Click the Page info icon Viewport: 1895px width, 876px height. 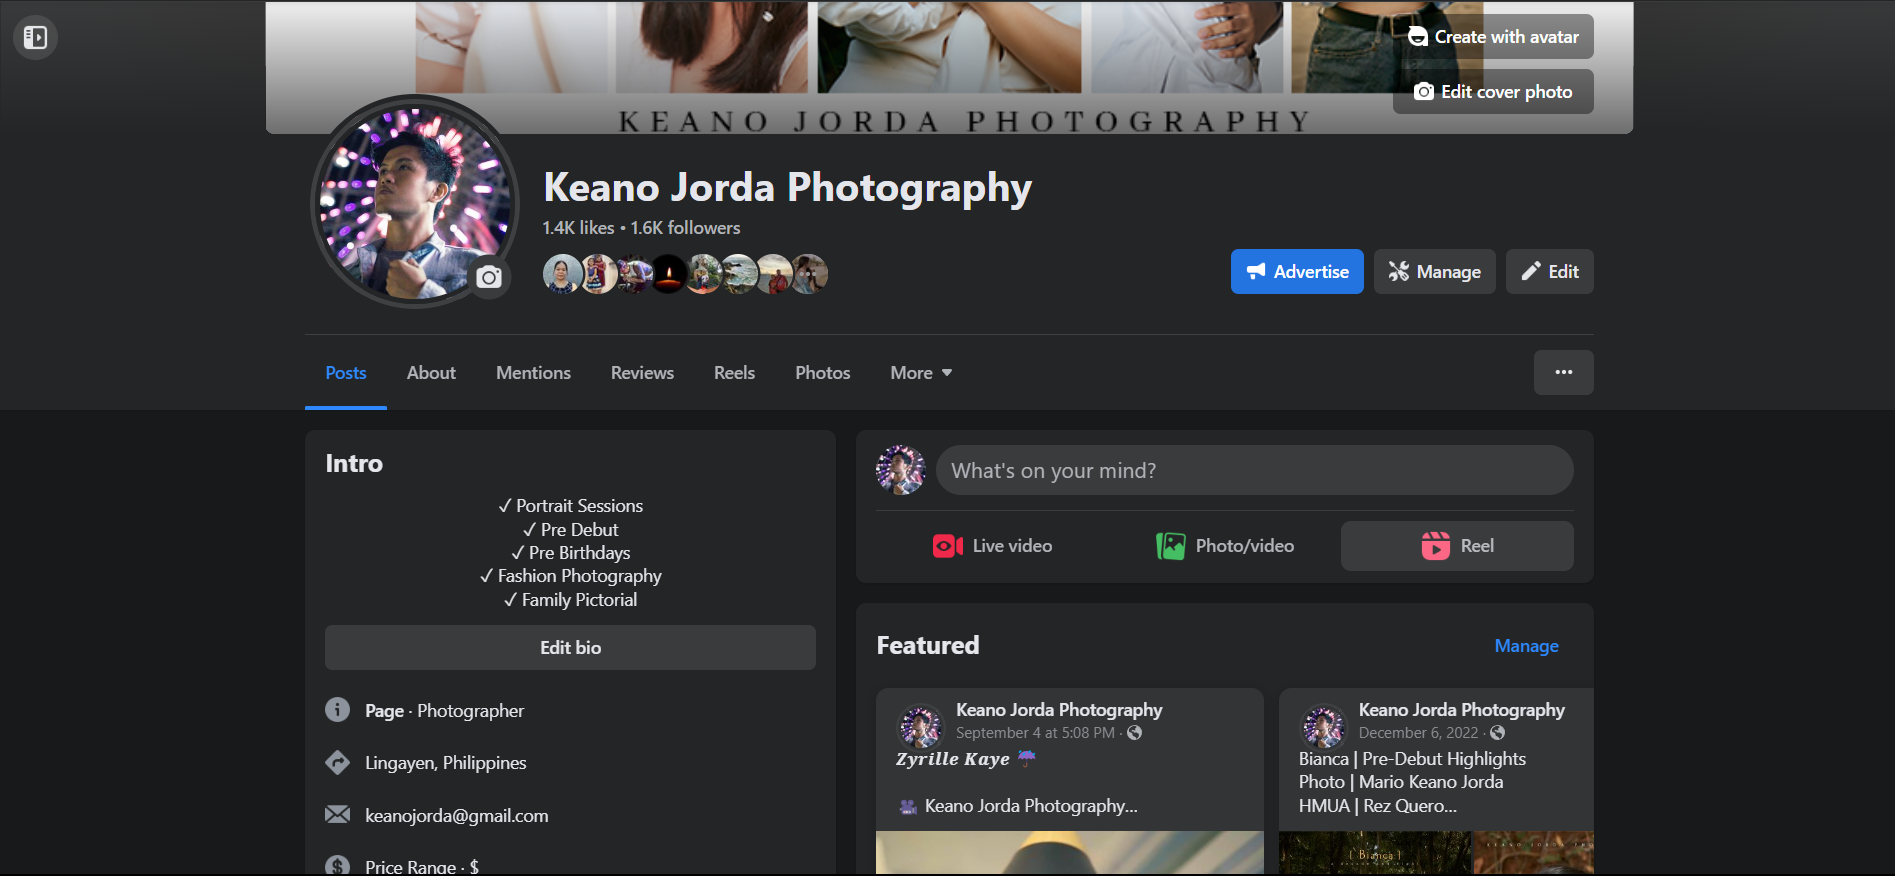click(338, 710)
